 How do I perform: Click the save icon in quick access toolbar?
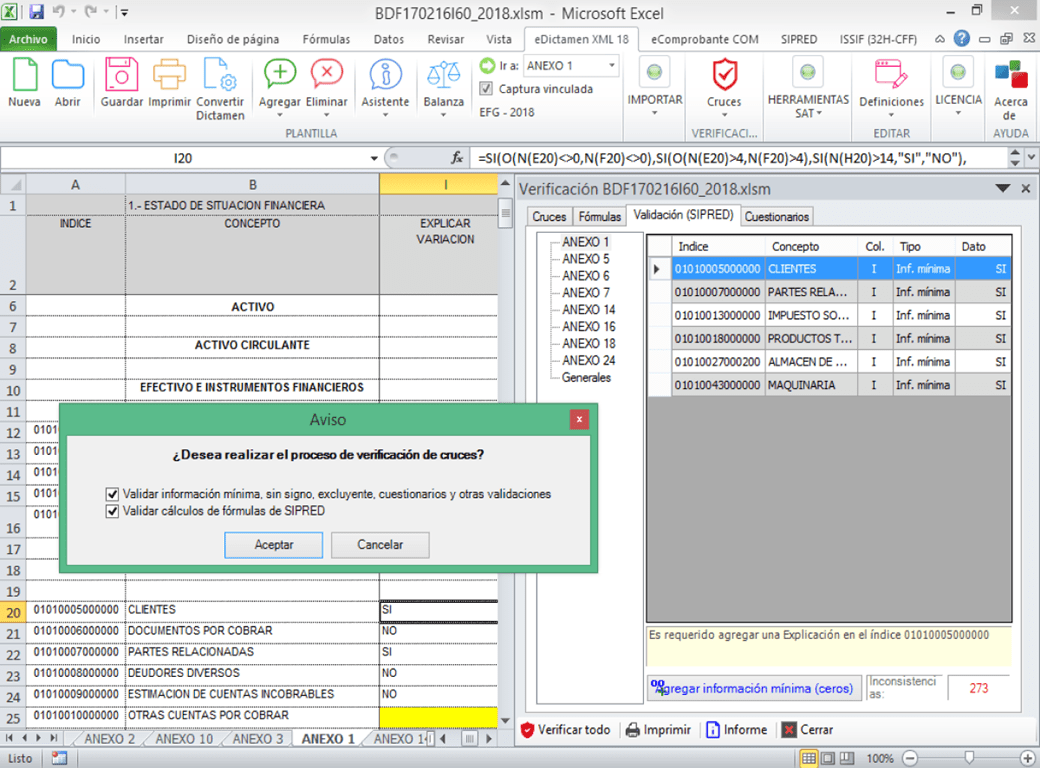(x=36, y=12)
